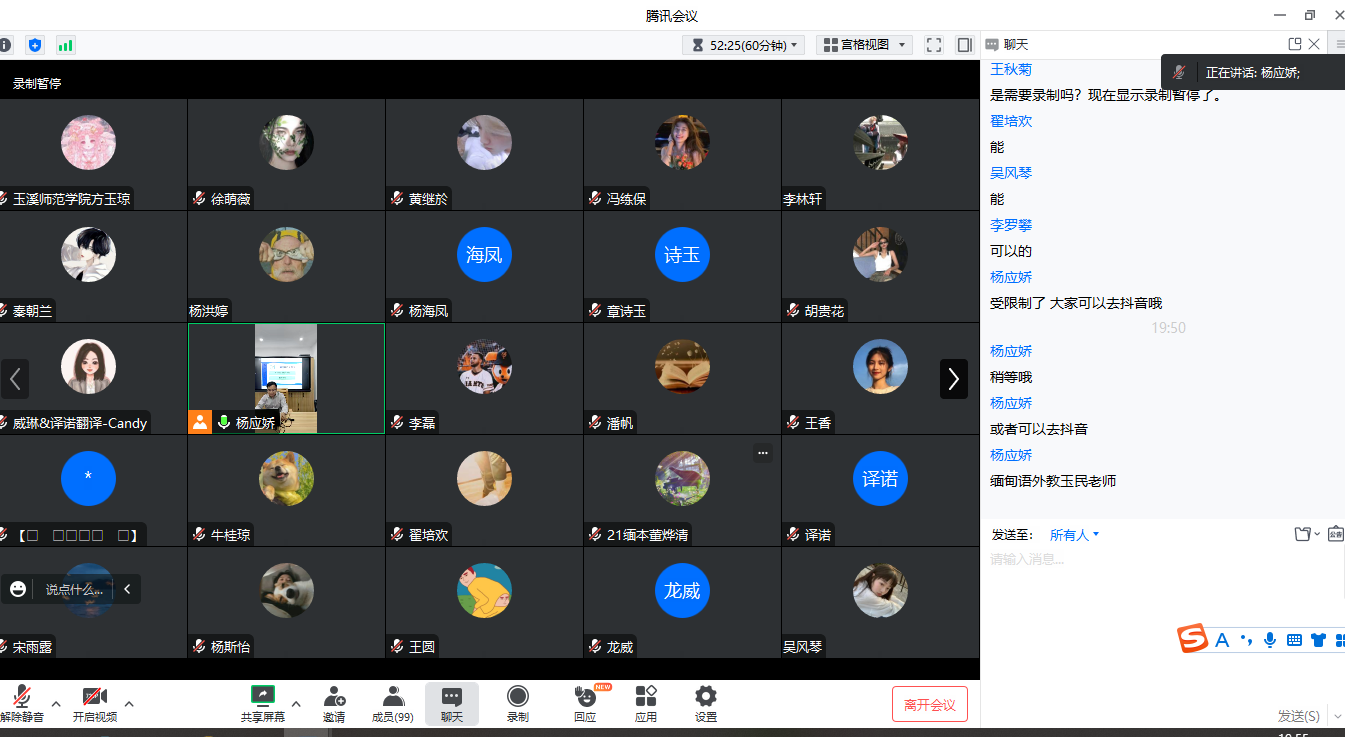The width and height of the screenshot is (1345, 737).
Task: Go to next participant page arrow
Action: pyautogui.click(x=953, y=379)
